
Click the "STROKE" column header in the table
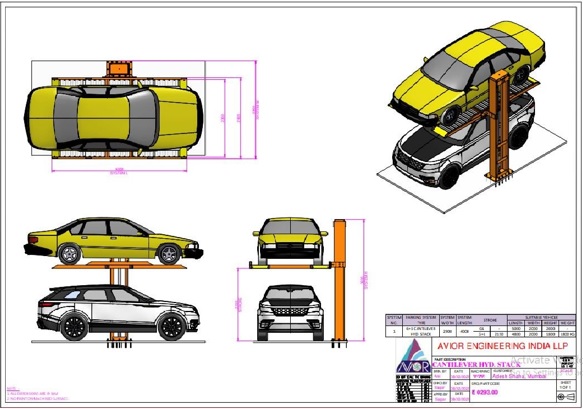[x=490, y=320]
